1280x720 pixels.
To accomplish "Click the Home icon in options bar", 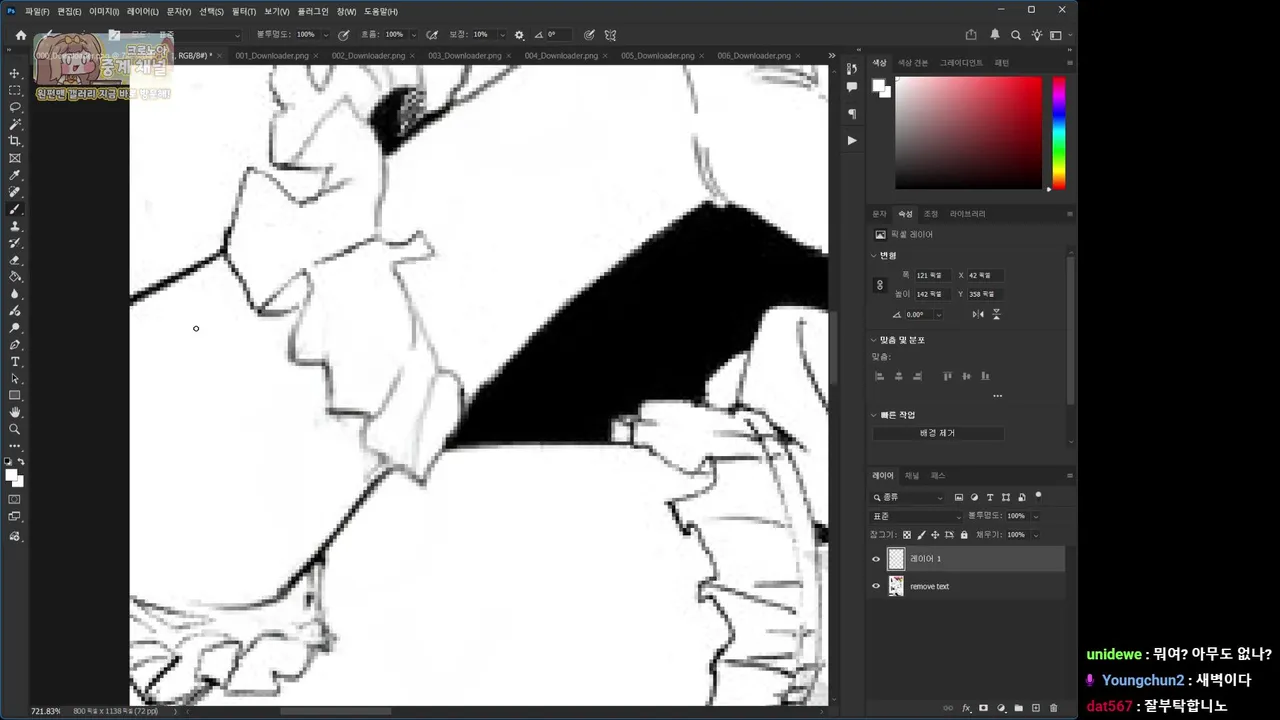I will tap(21, 35).
